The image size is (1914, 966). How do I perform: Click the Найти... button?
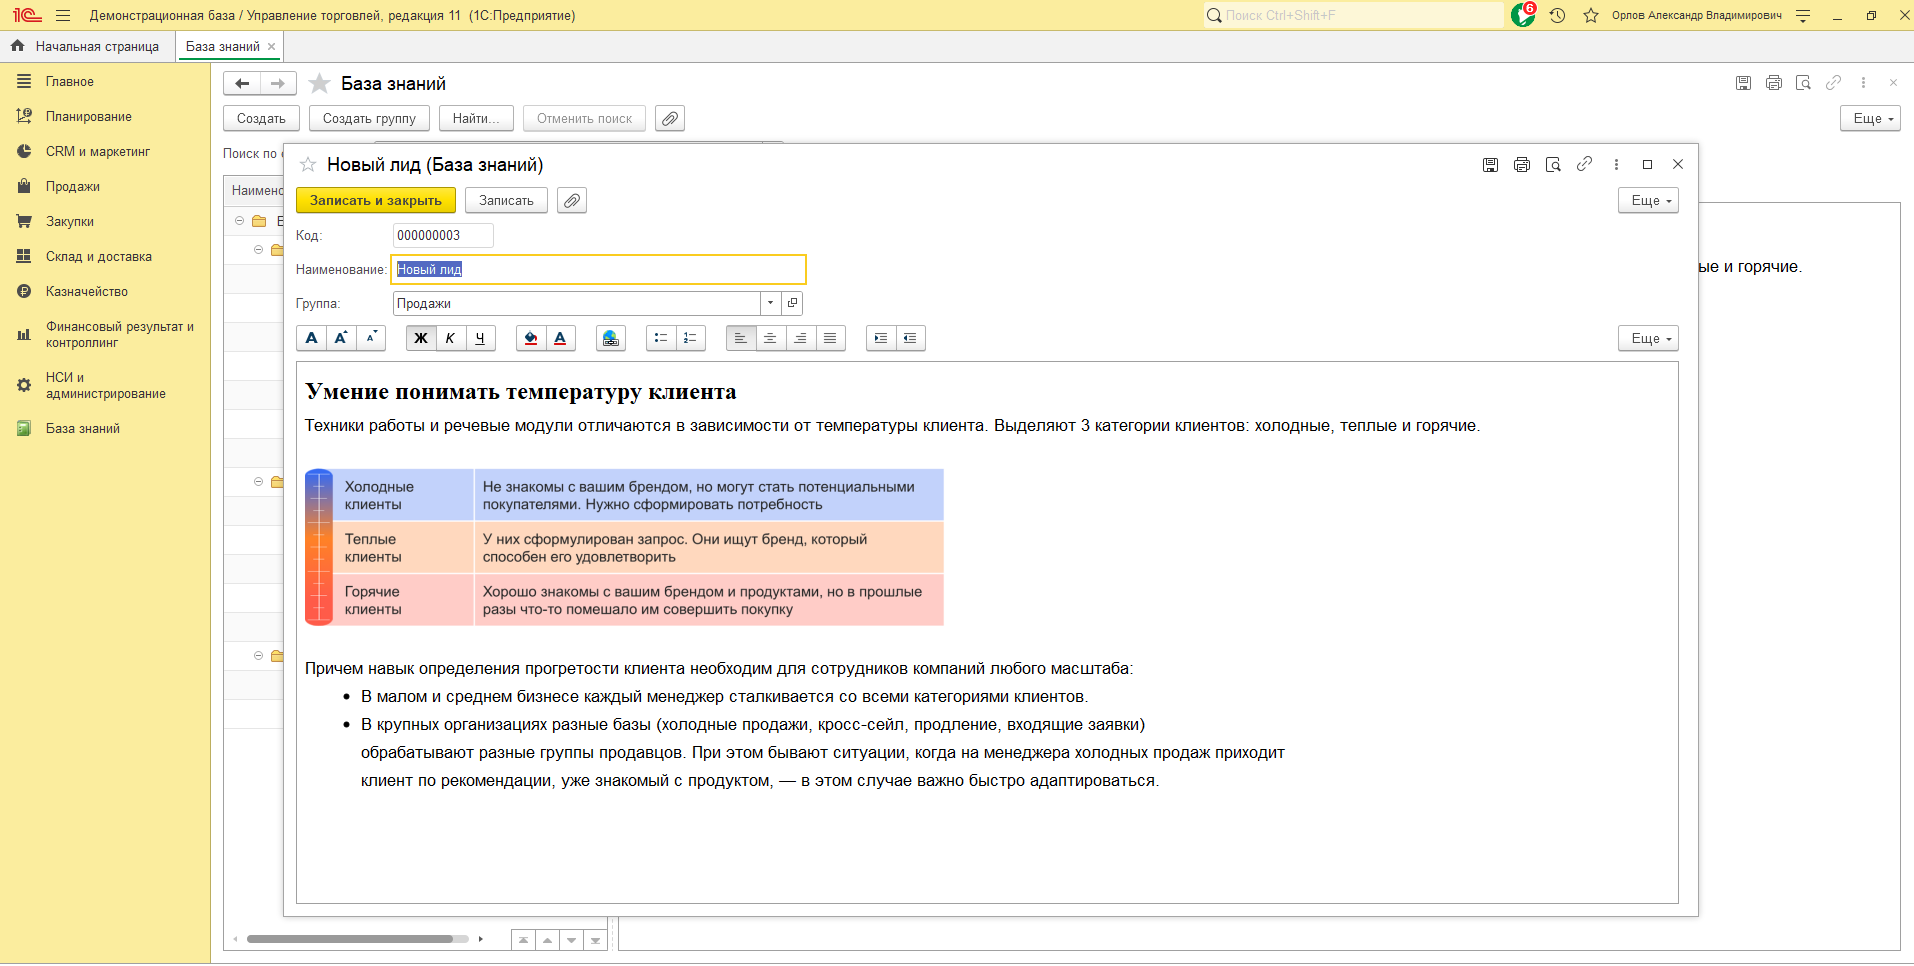(x=476, y=118)
